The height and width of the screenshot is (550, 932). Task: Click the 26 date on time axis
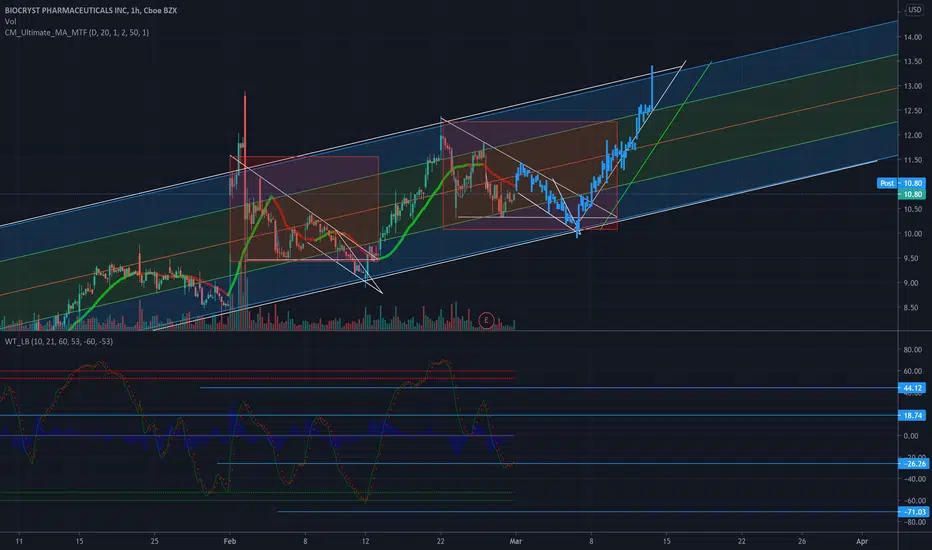[802, 541]
